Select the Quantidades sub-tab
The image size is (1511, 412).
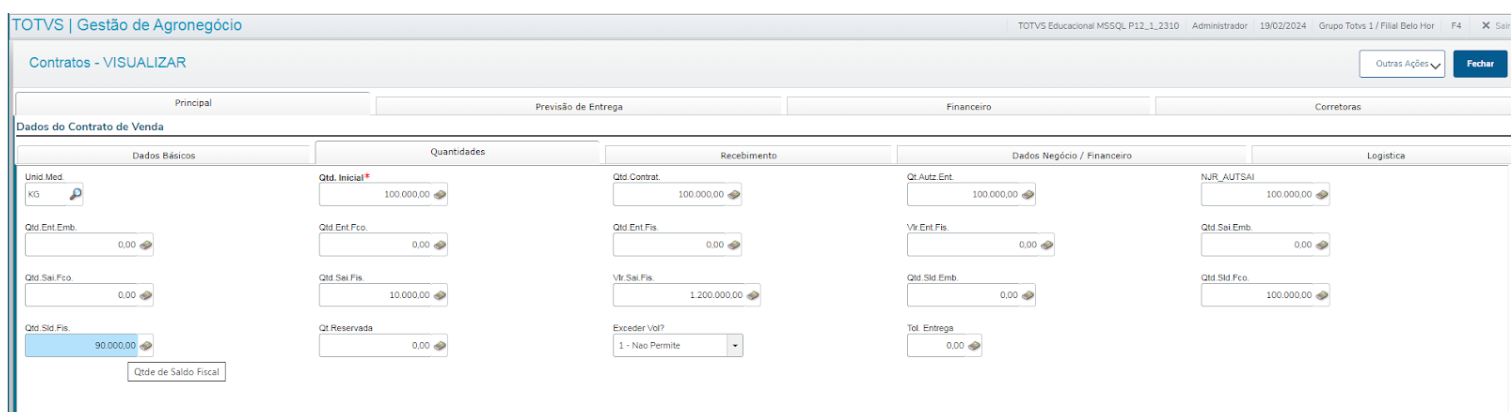click(457, 152)
